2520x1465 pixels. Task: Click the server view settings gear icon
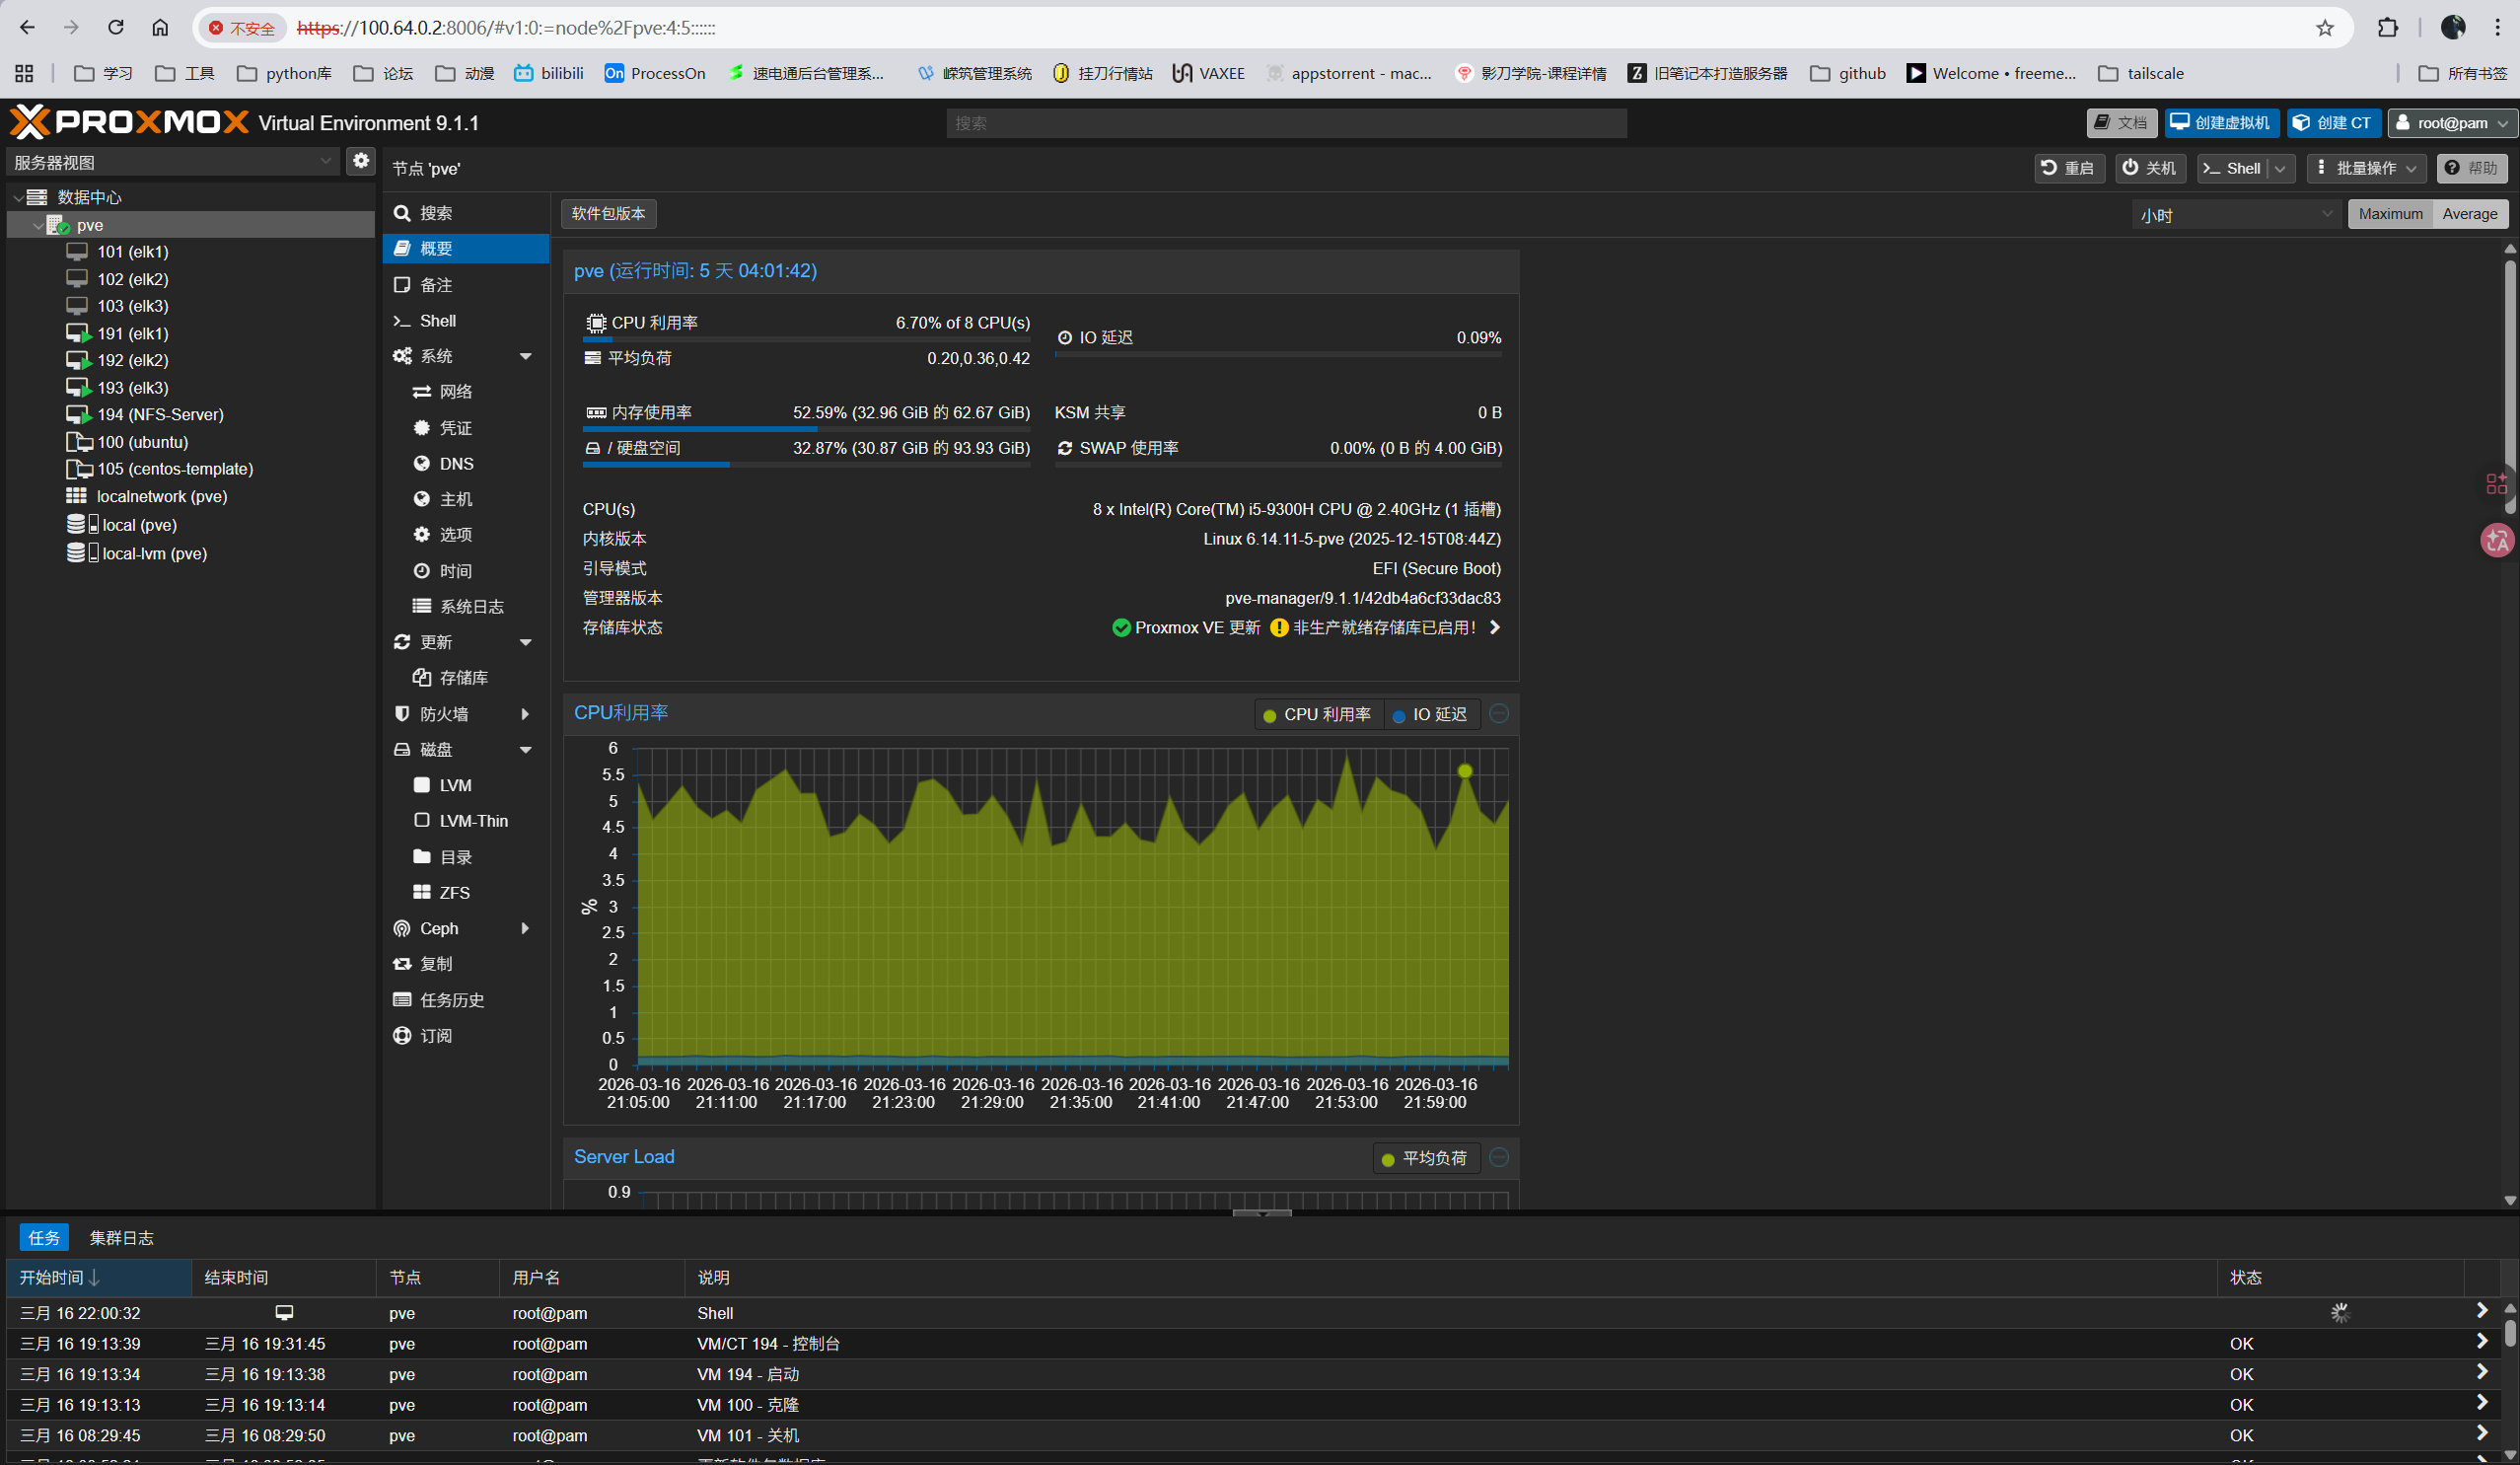click(x=361, y=161)
